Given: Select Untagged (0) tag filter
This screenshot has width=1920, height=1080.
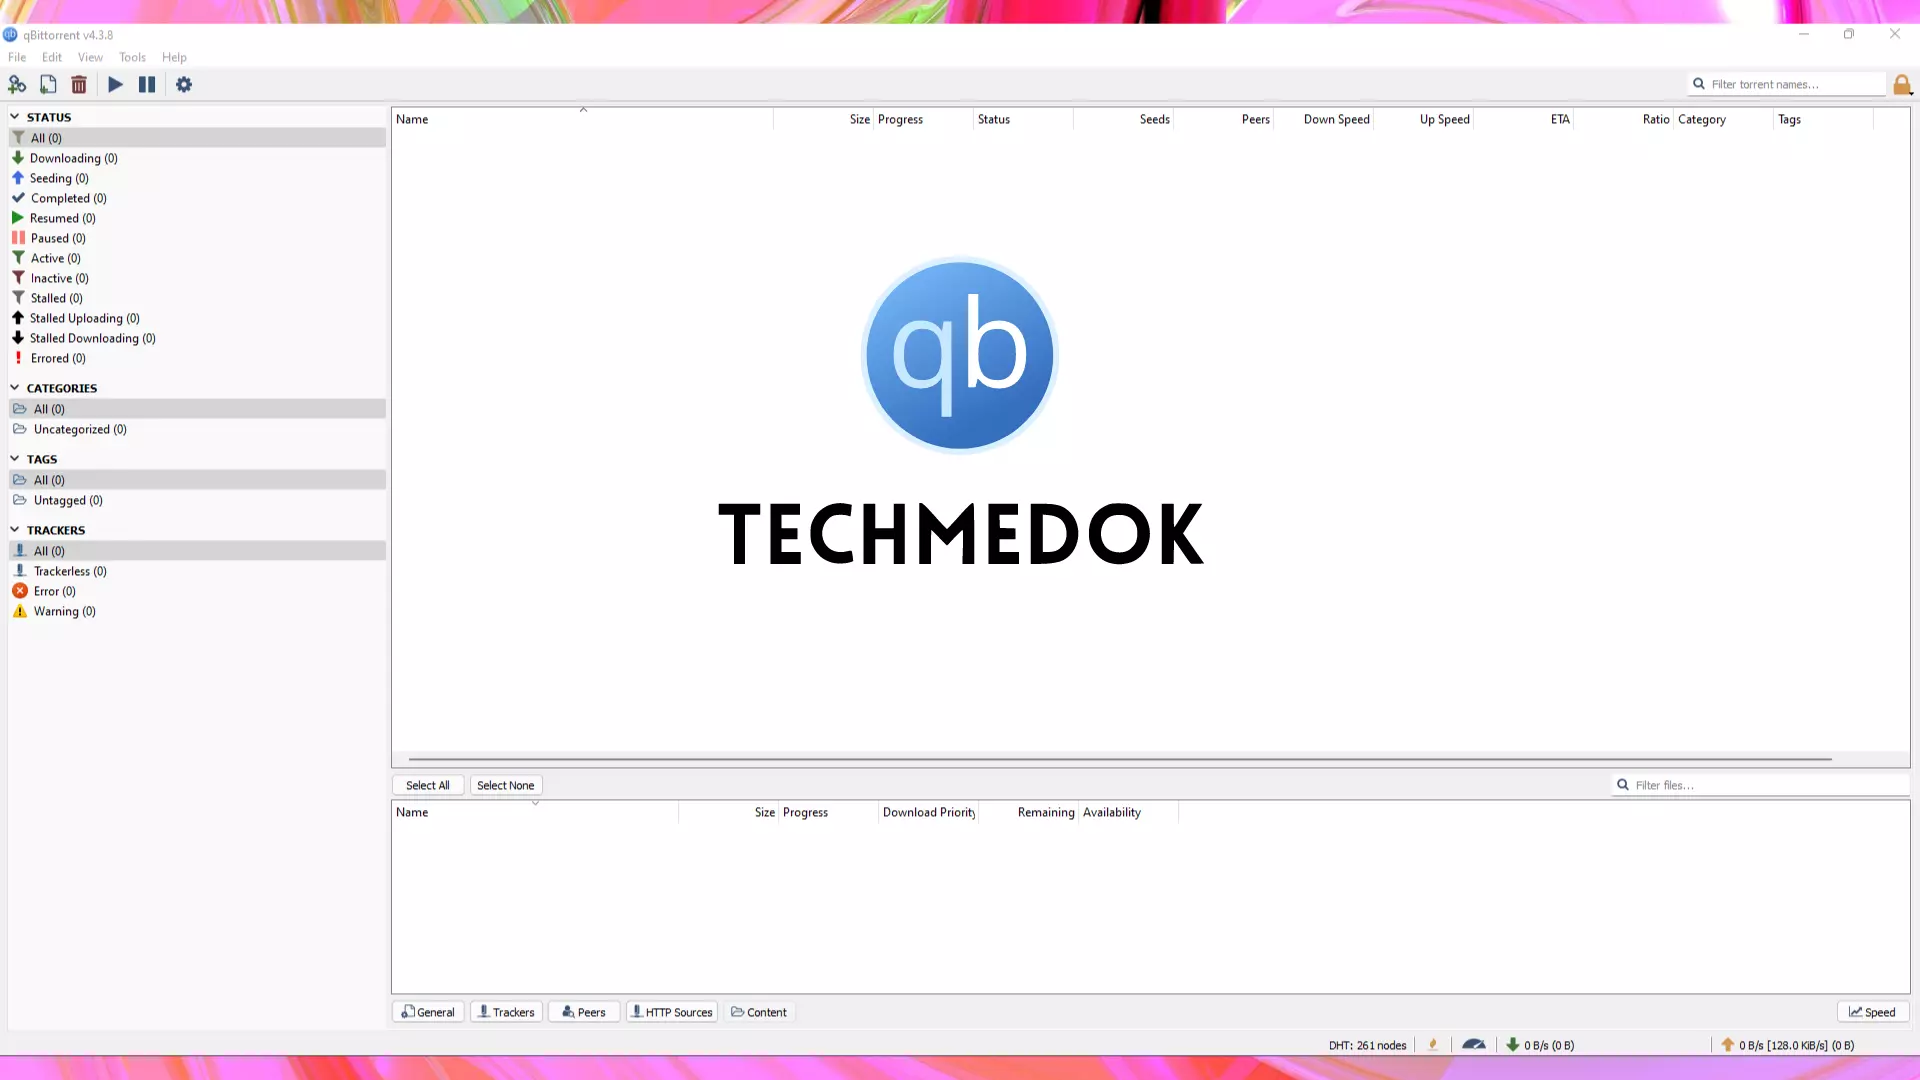Looking at the screenshot, I should pyautogui.click(x=197, y=500).
